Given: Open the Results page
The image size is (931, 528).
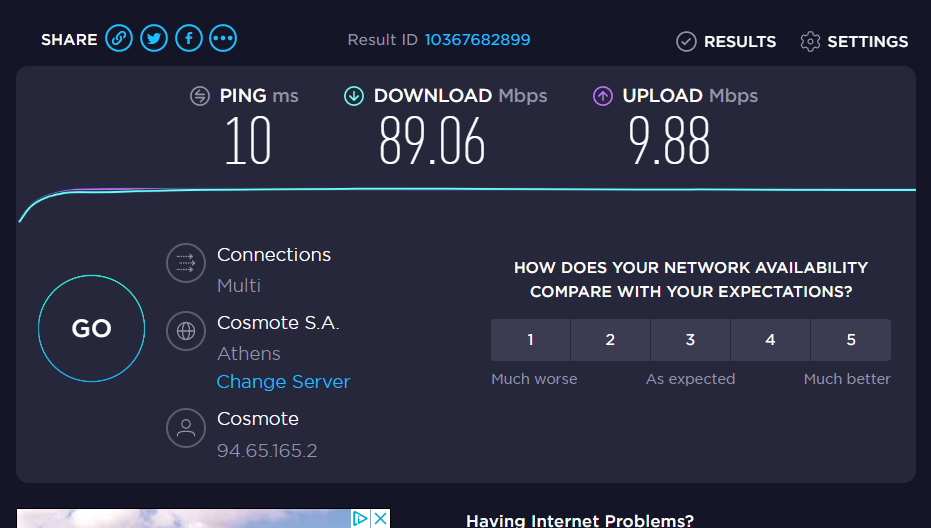Looking at the screenshot, I should point(726,42).
